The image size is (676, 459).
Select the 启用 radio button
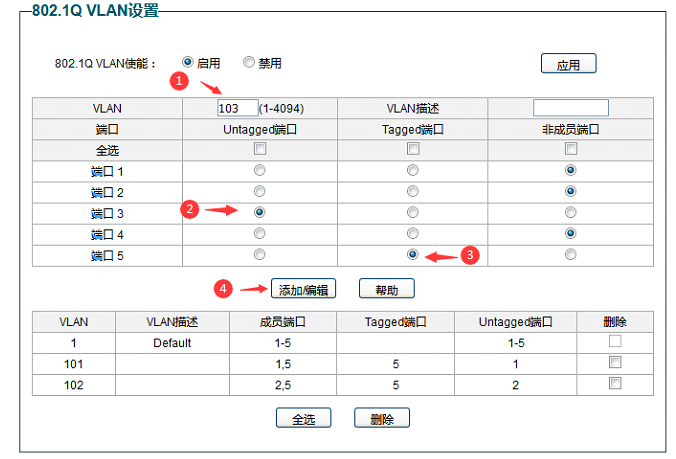(x=188, y=63)
